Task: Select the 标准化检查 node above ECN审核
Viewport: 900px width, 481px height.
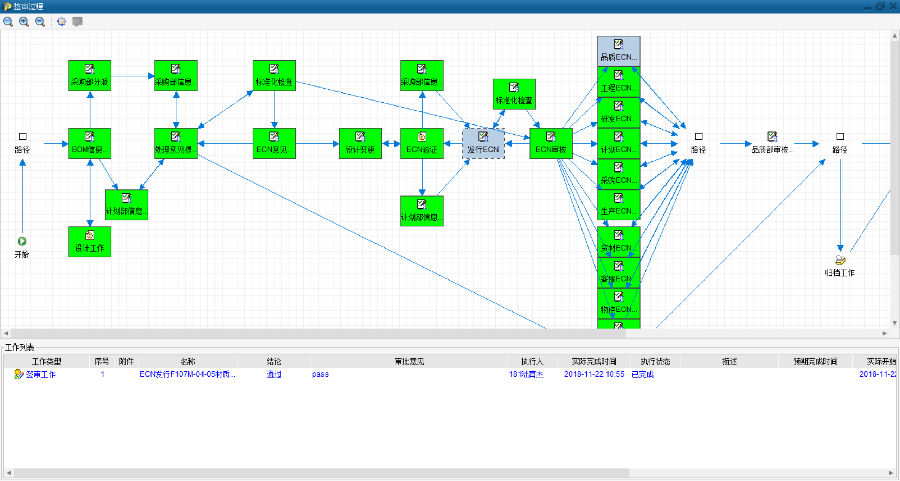Action: 514,94
